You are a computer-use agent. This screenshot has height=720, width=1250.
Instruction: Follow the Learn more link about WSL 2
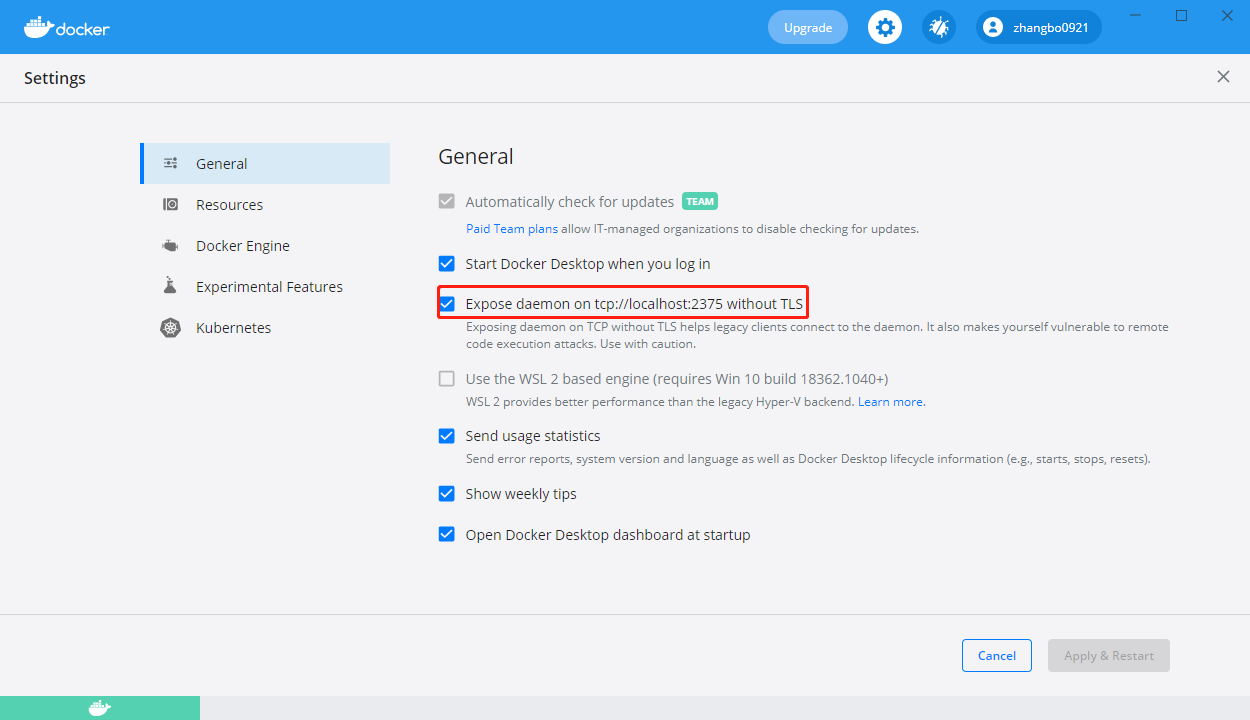tap(890, 402)
